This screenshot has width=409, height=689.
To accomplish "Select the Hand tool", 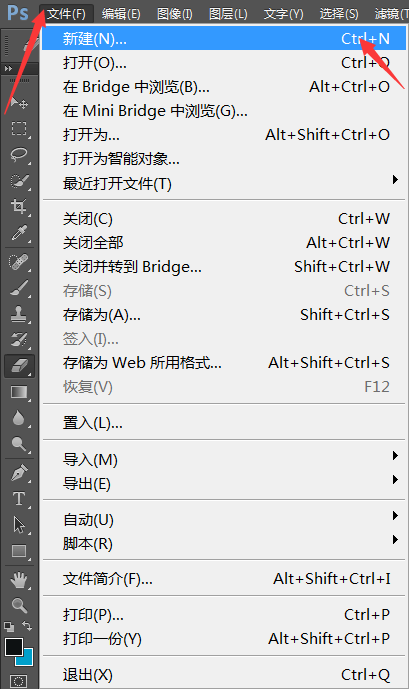I will [x=19, y=580].
